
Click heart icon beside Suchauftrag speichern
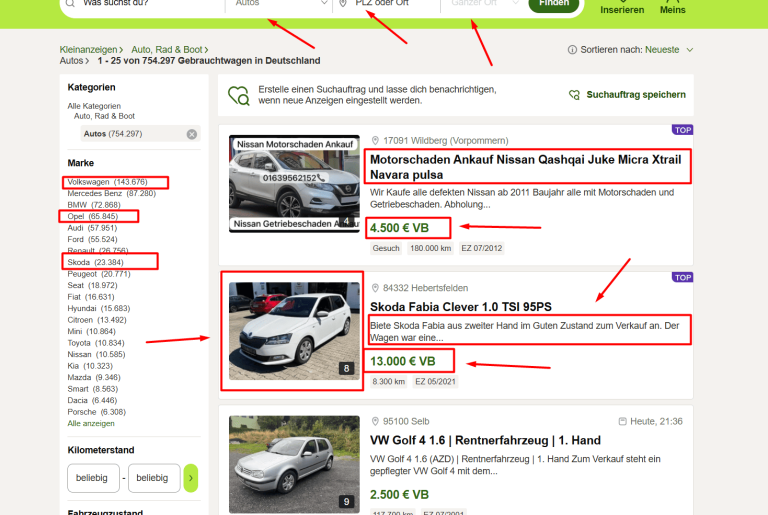[575, 95]
